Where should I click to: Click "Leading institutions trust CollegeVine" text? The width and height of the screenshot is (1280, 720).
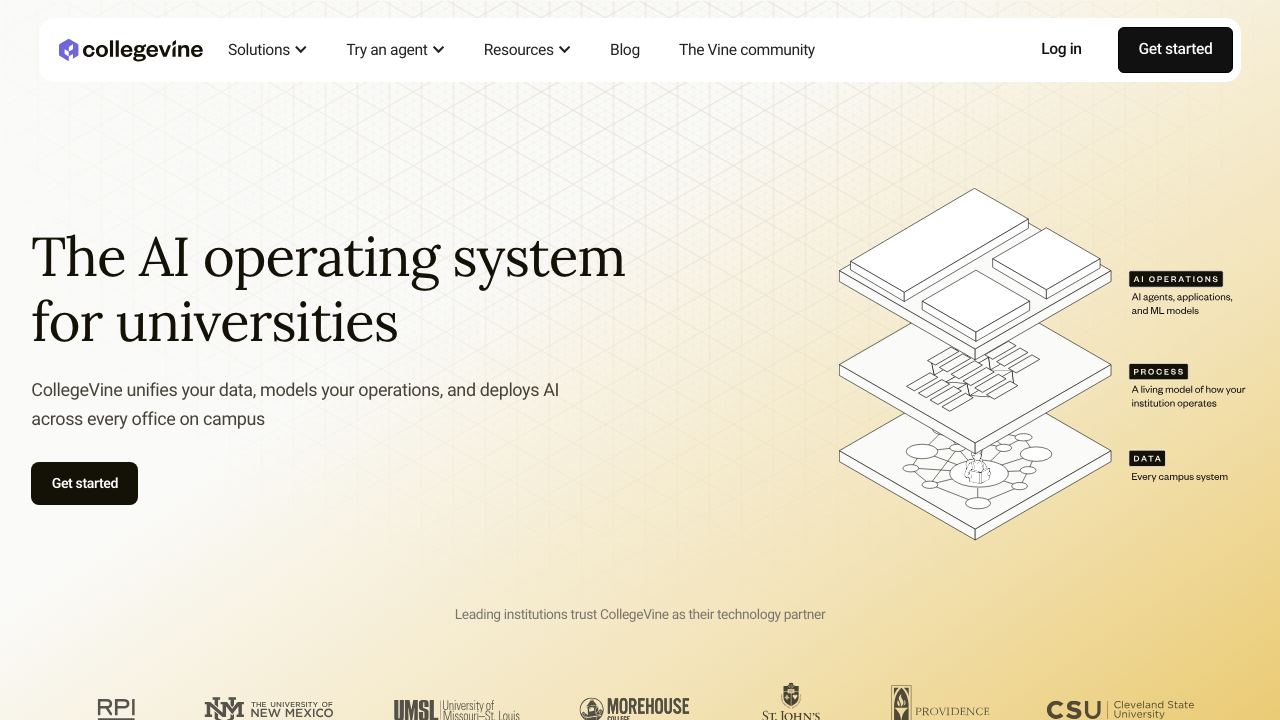coord(640,614)
